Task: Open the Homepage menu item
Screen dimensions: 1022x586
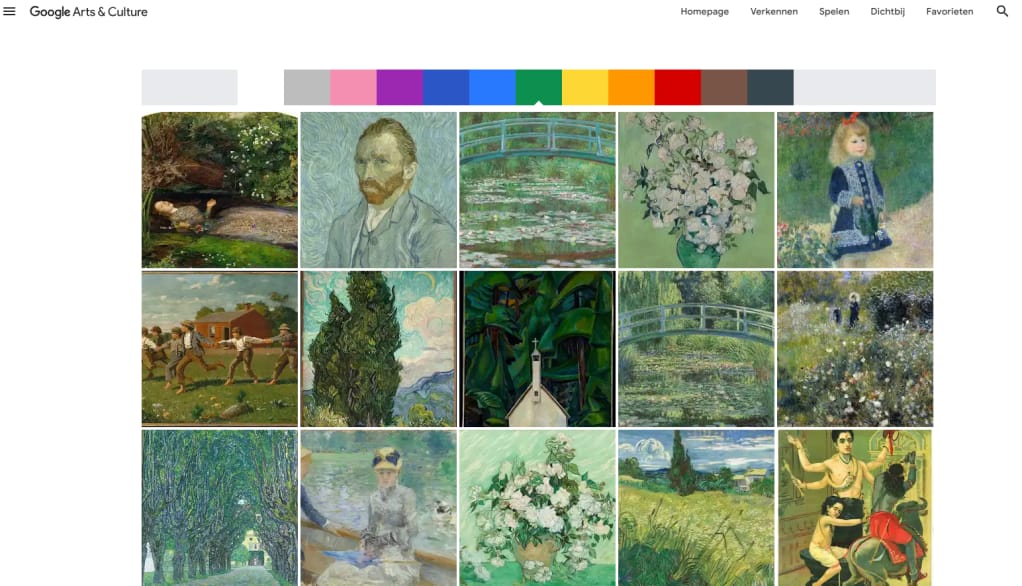Action: (x=705, y=12)
